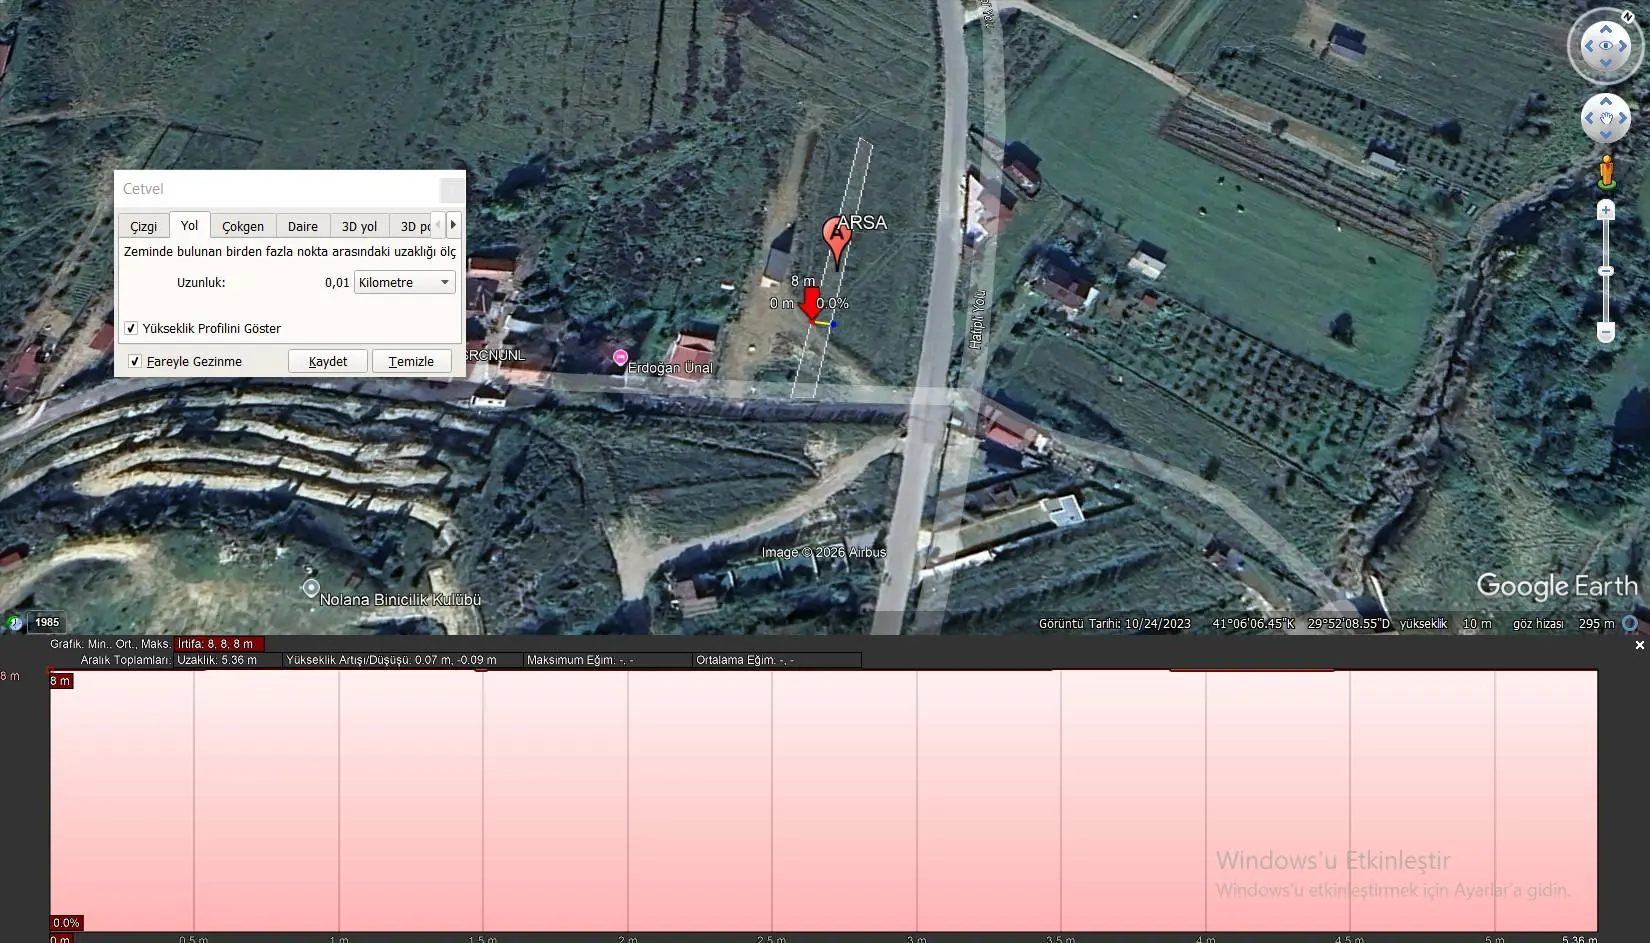Click the Kaydet button
This screenshot has height=943, width=1650.
point(328,361)
